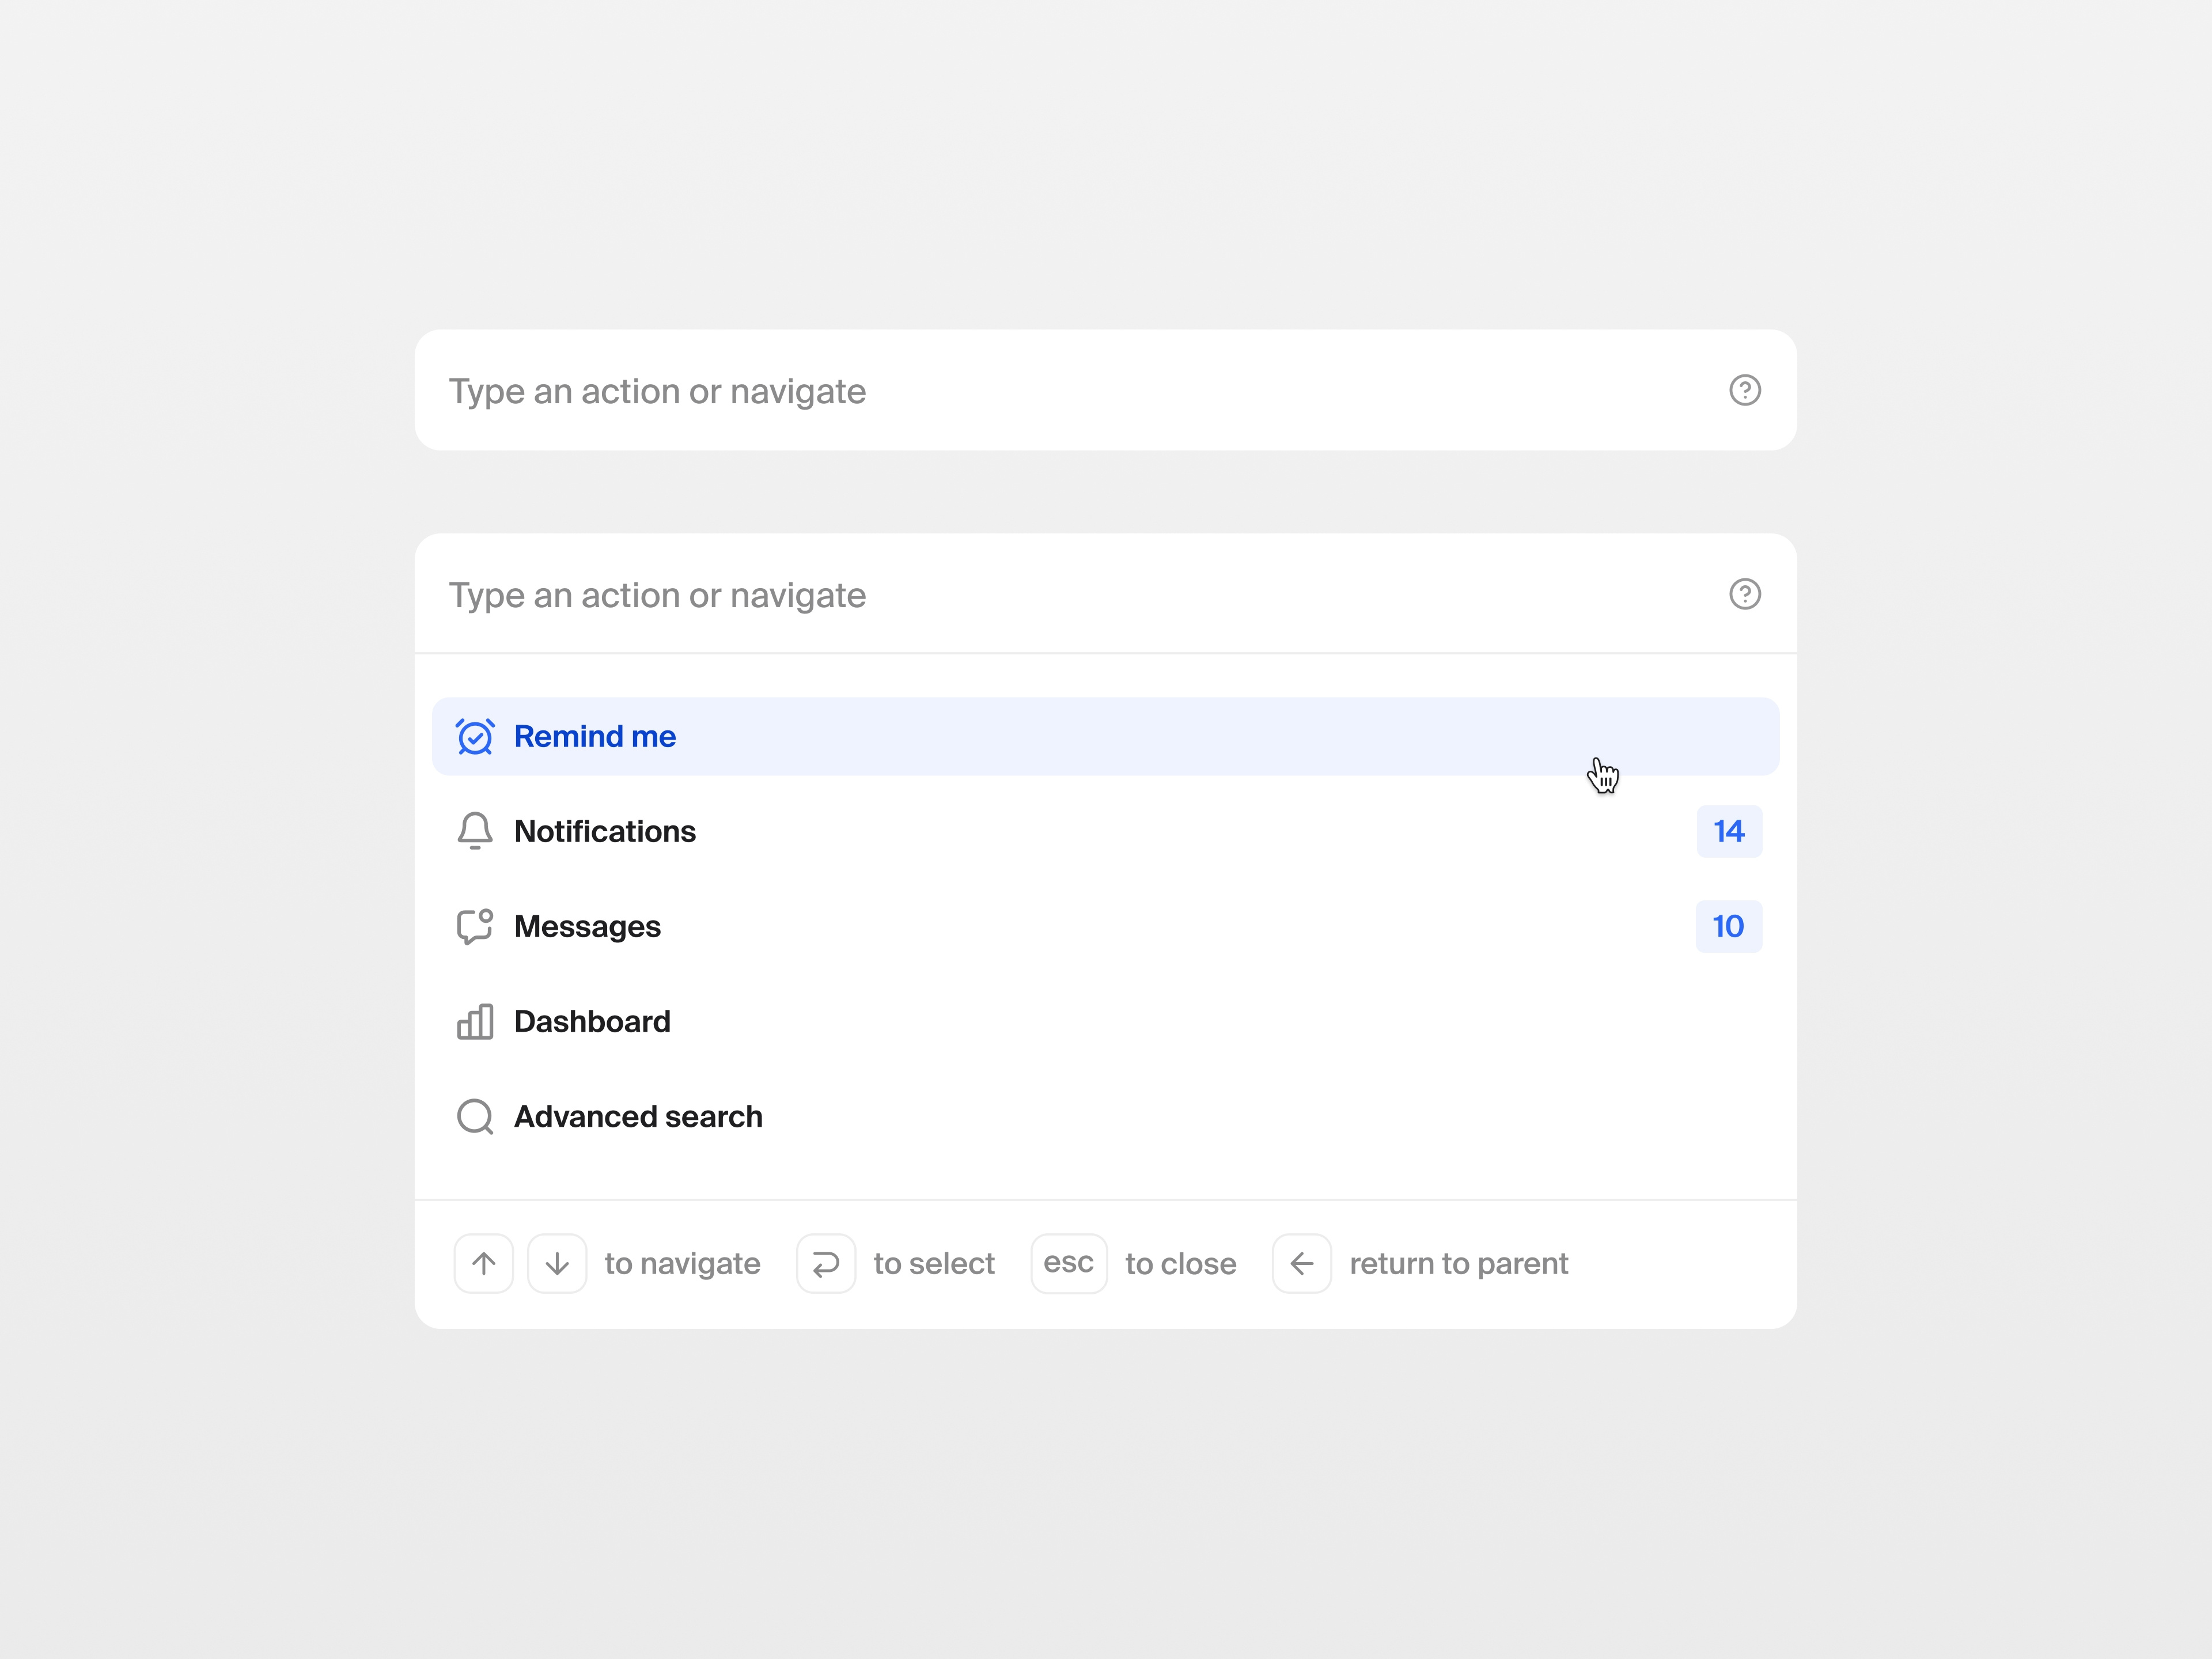Viewport: 2212px width, 1659px height.
Task: Focus the lower Type an action search field
Action: (x=900, y=595)
